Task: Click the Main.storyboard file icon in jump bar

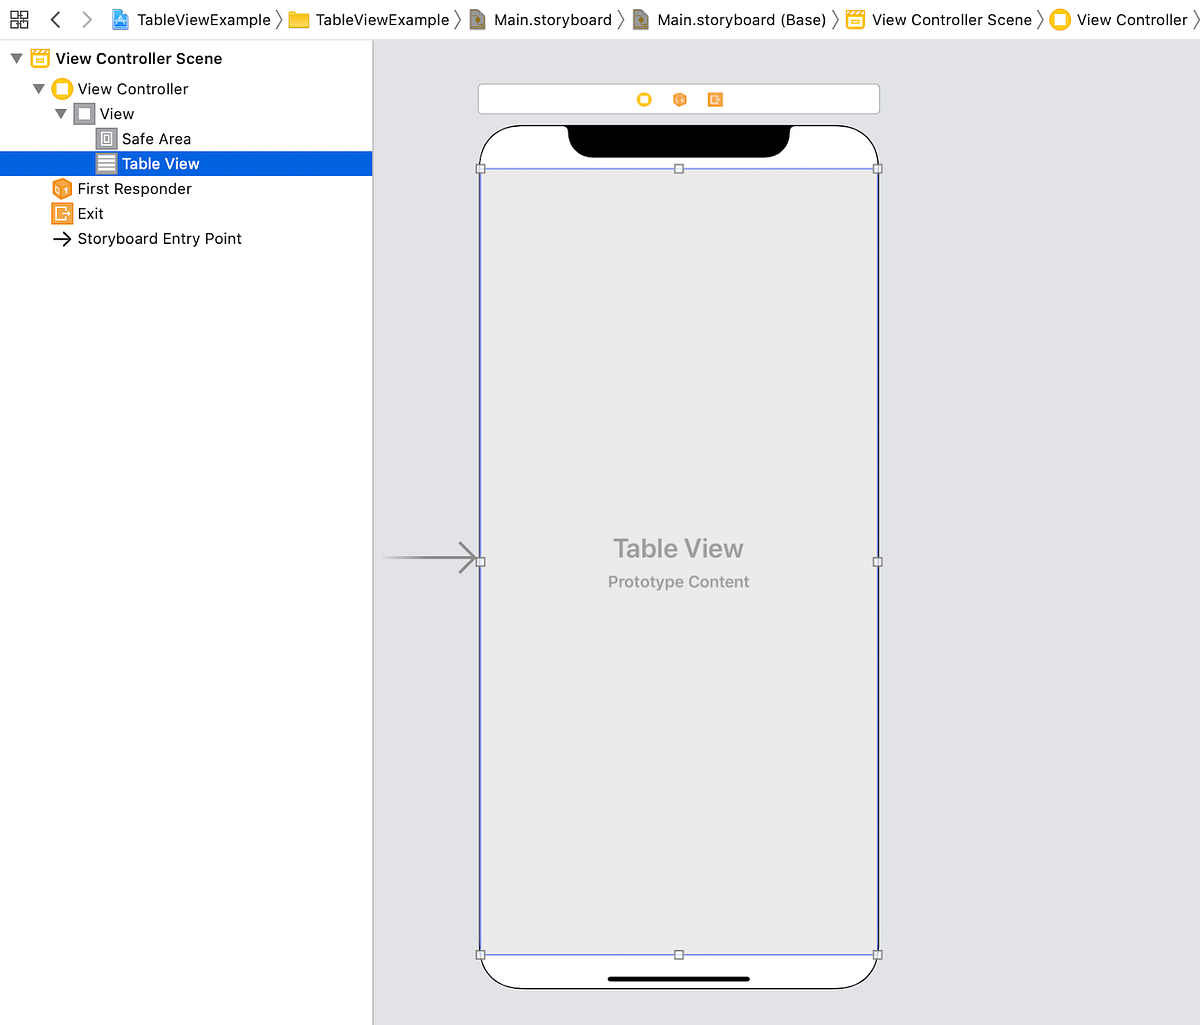Action: (477, 19)
